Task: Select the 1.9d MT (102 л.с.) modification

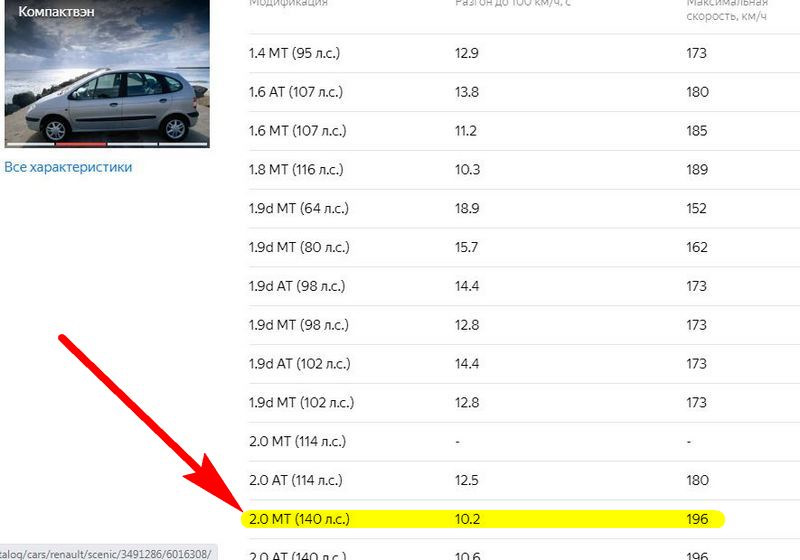Action: click(x=302, y=402)
